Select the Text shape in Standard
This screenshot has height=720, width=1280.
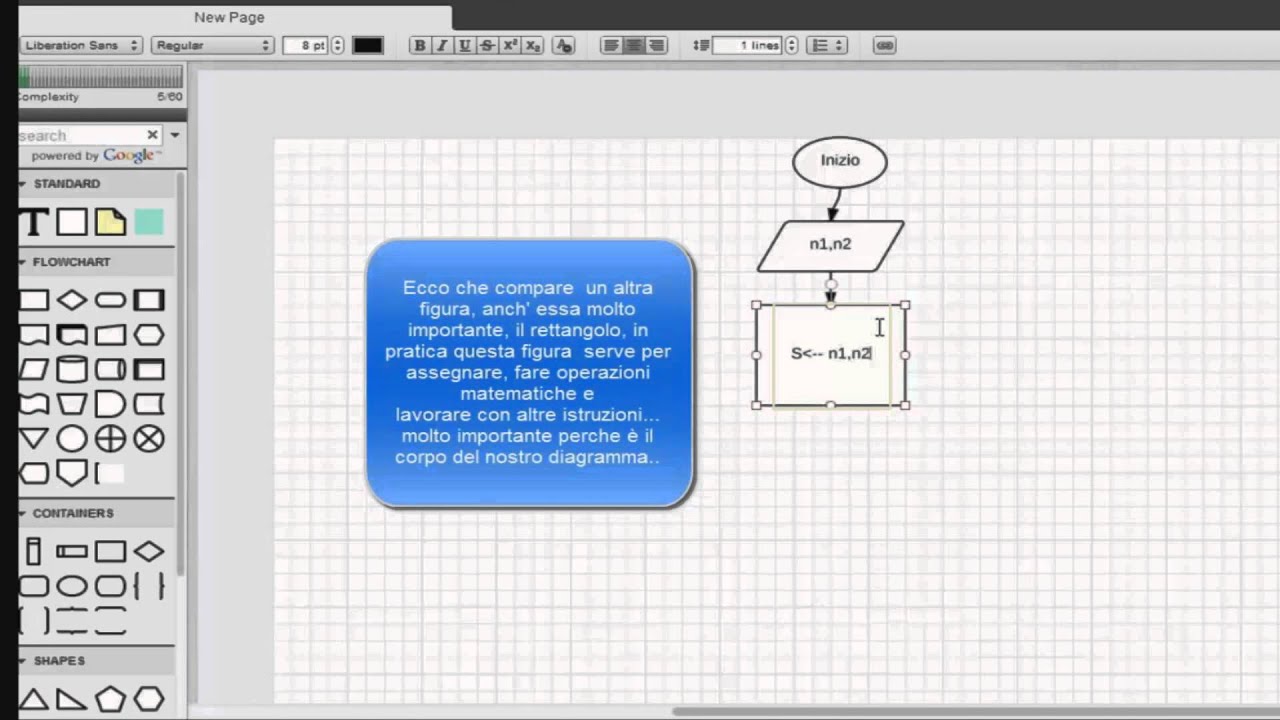pos(33,222)
